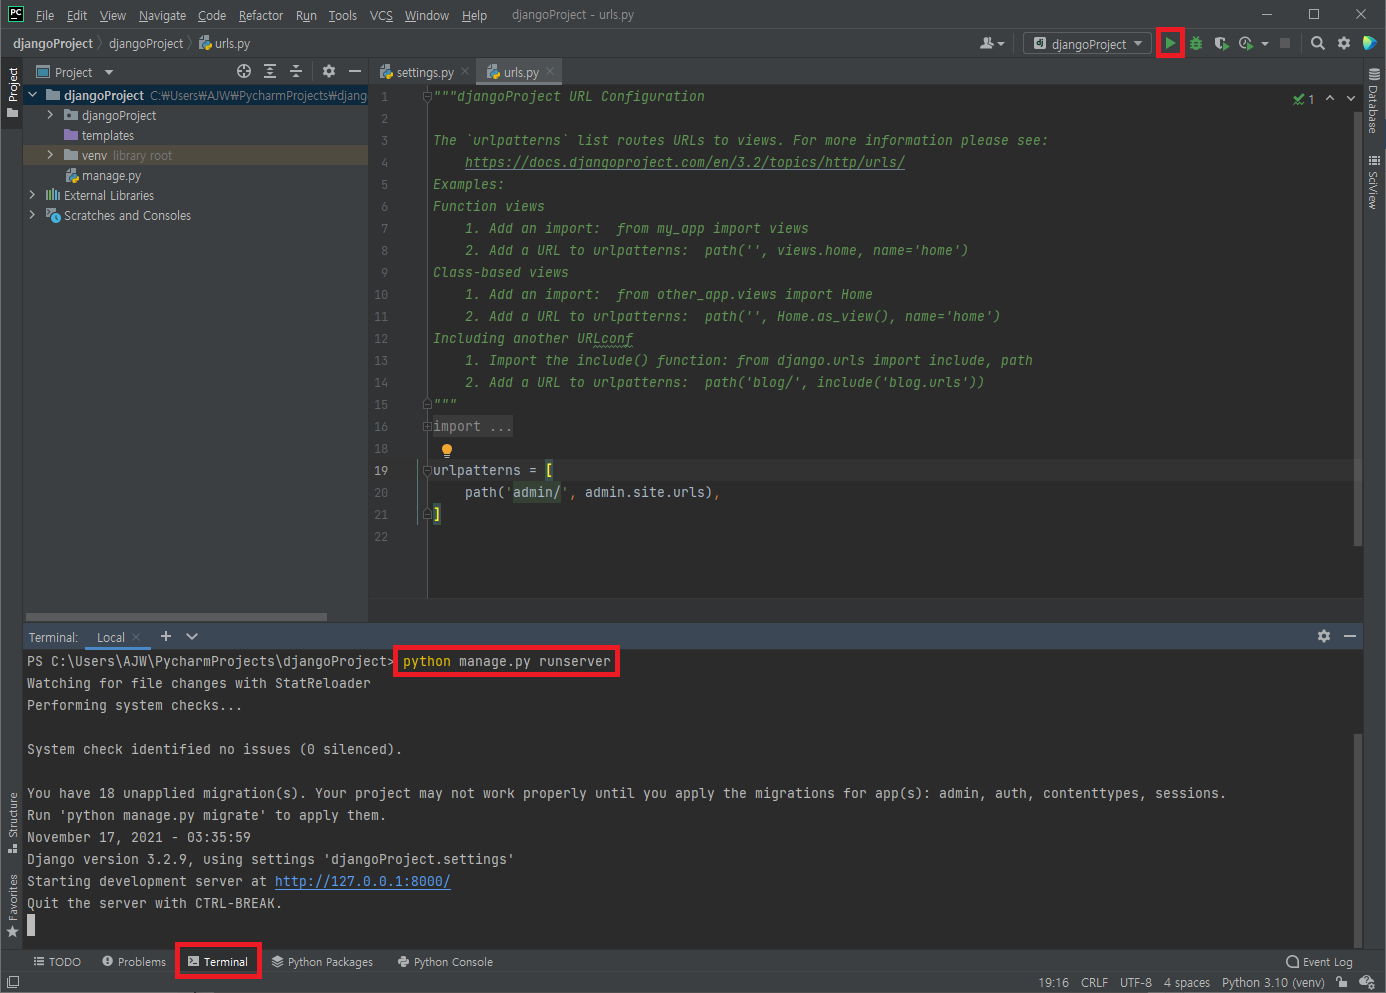Expand Scratches and Consoles node
The image size is (1386, 993).
pos(33,215)
